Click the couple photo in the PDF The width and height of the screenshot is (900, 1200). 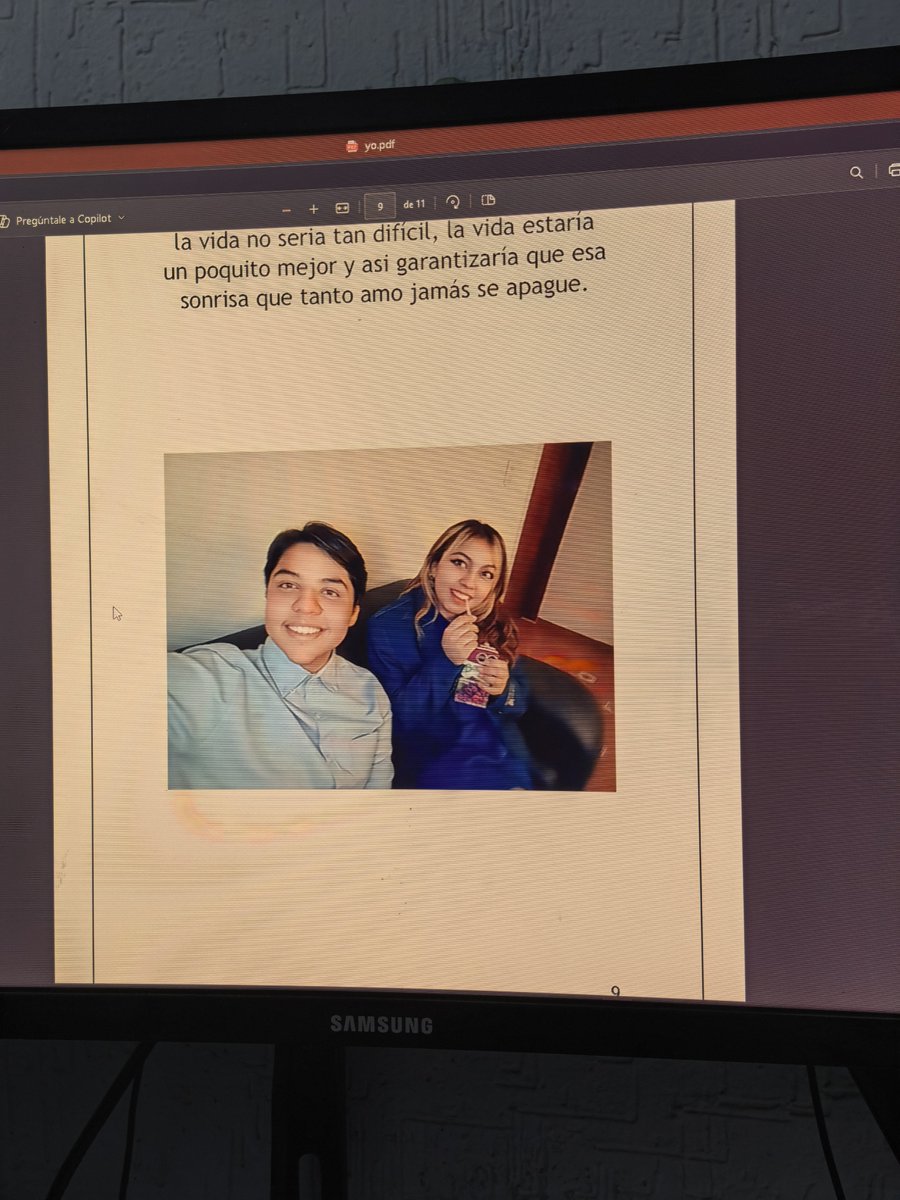coord(390,617)
